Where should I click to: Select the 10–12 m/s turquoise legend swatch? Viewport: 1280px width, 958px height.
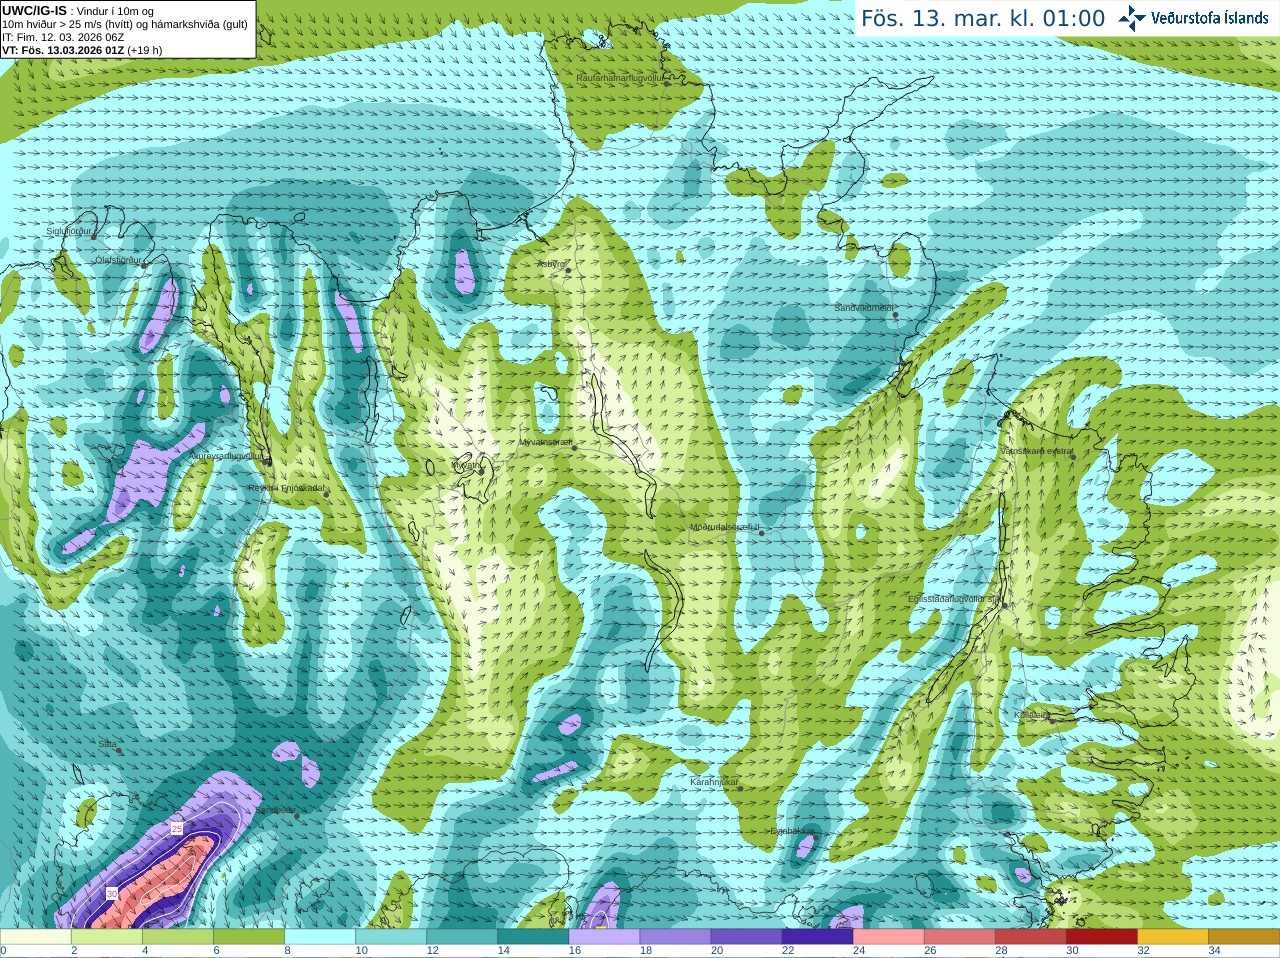point(391,937)
